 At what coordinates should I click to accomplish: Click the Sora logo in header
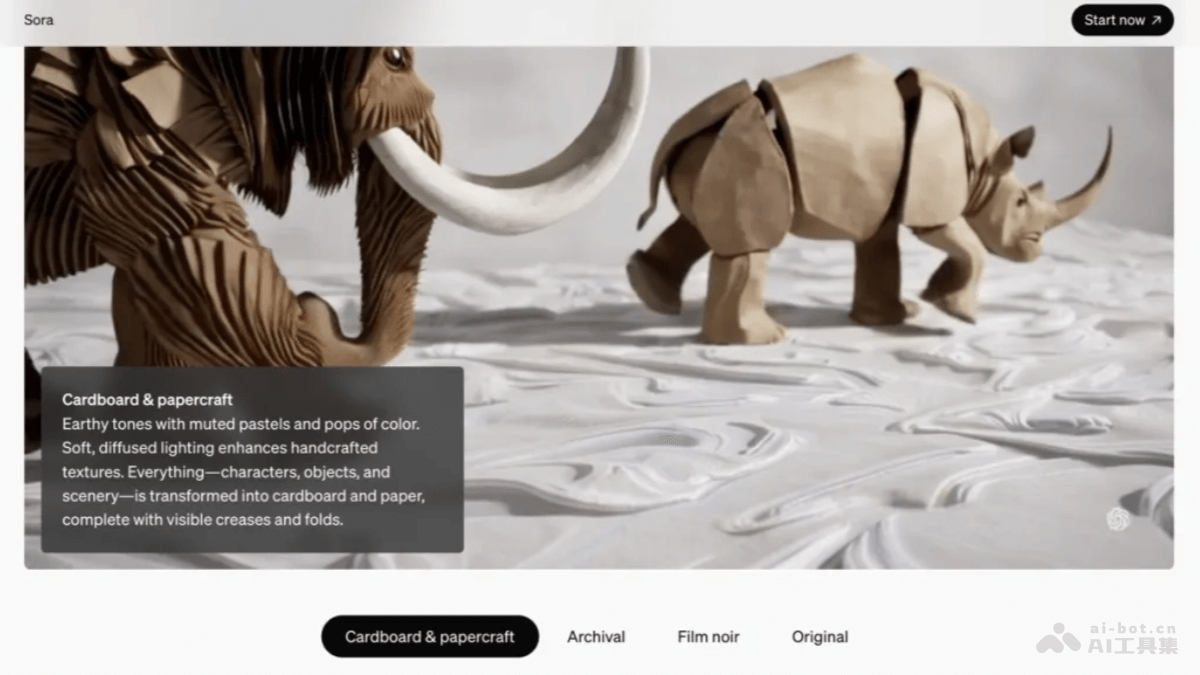point(39,19)
